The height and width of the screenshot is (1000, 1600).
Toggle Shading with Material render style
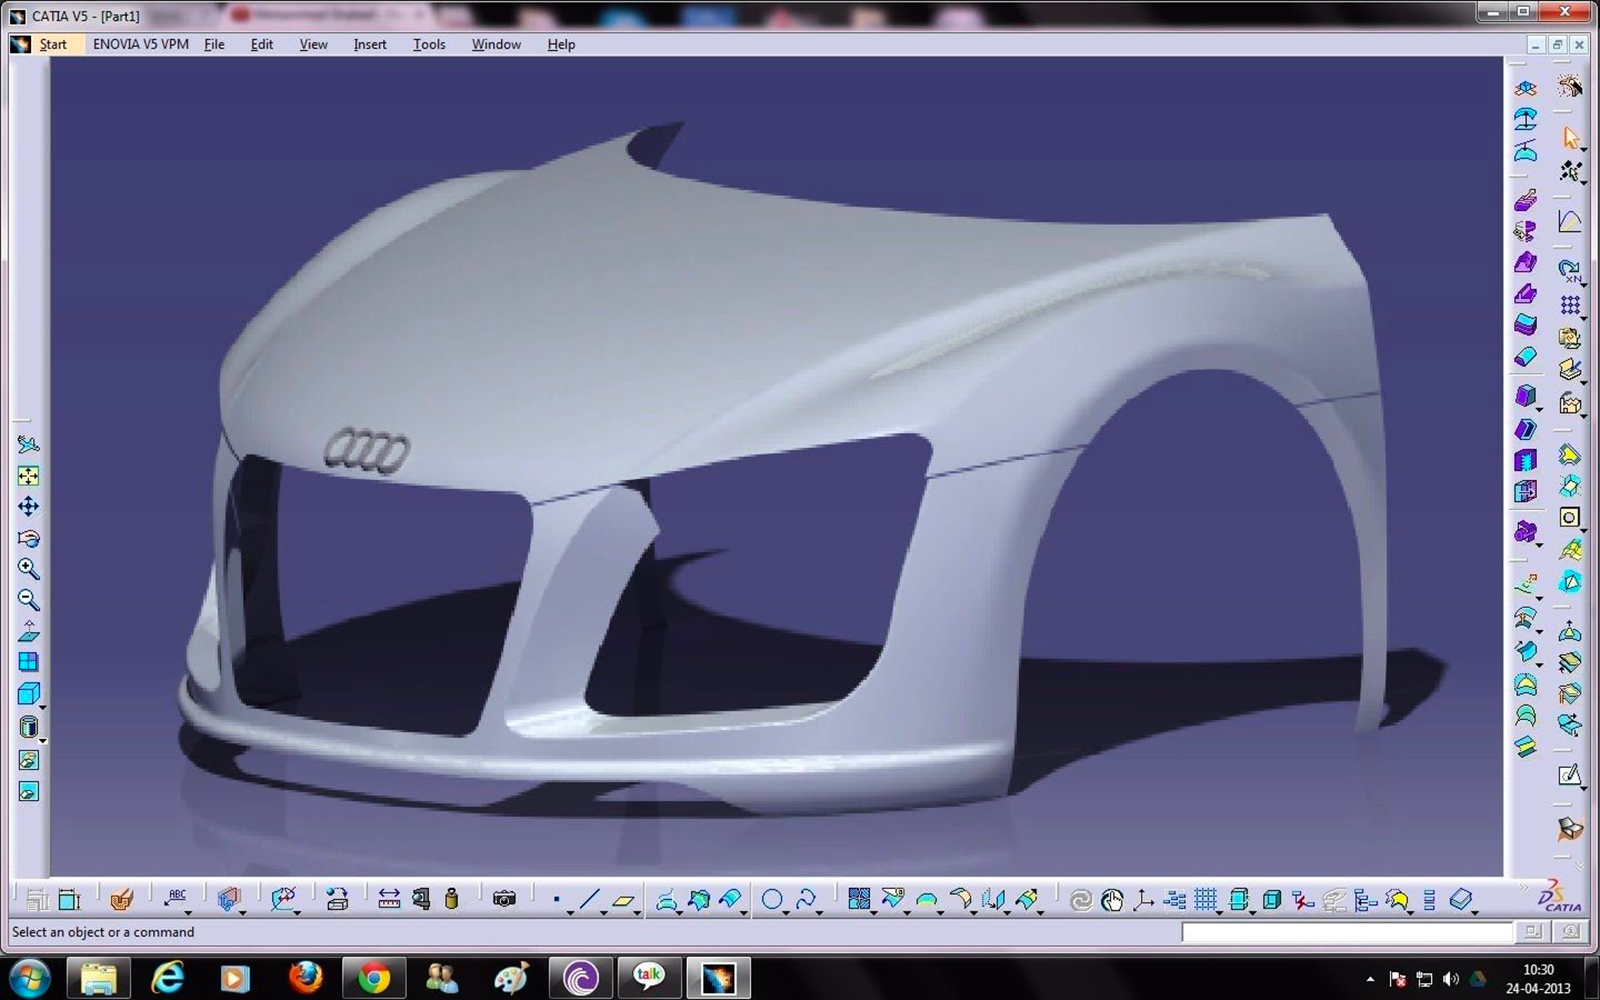click(x=28, y=726)
